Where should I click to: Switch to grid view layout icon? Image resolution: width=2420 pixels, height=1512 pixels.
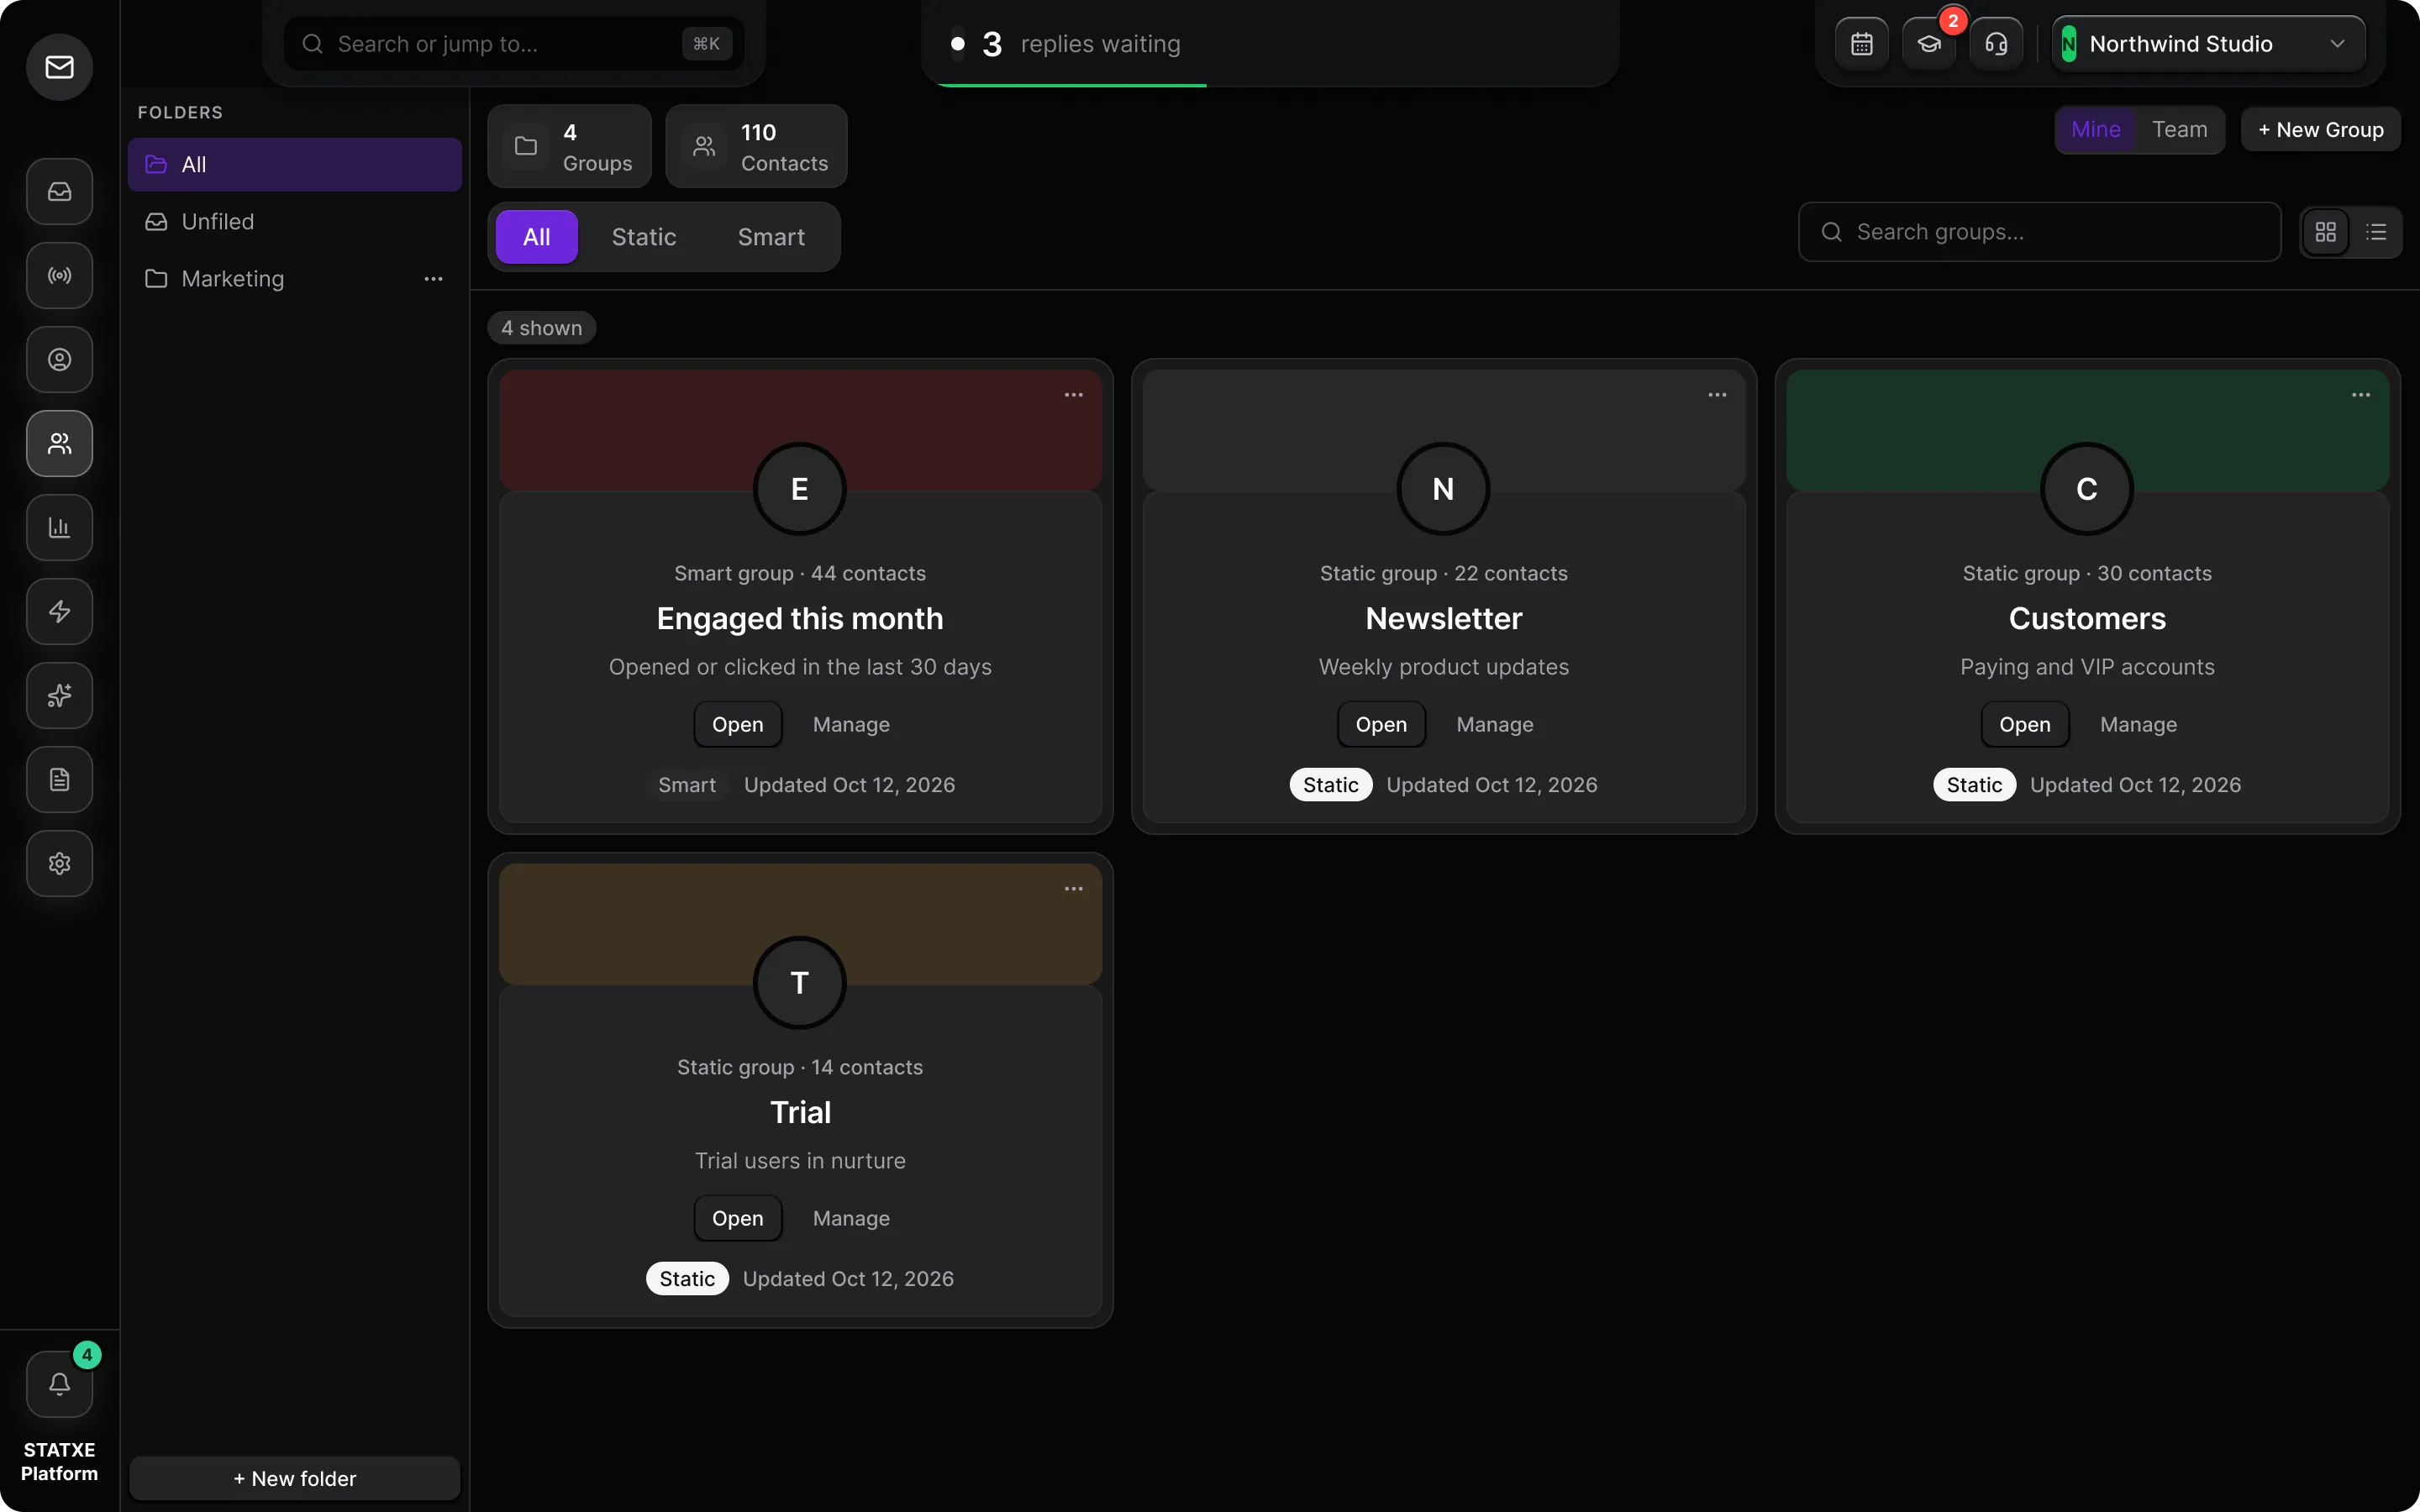[x=2326, y=232]
